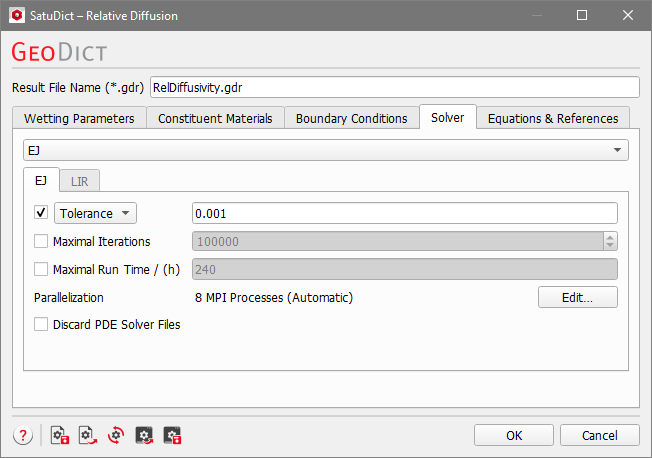Open the Tolerance stopping criterion dropdown

95,213
